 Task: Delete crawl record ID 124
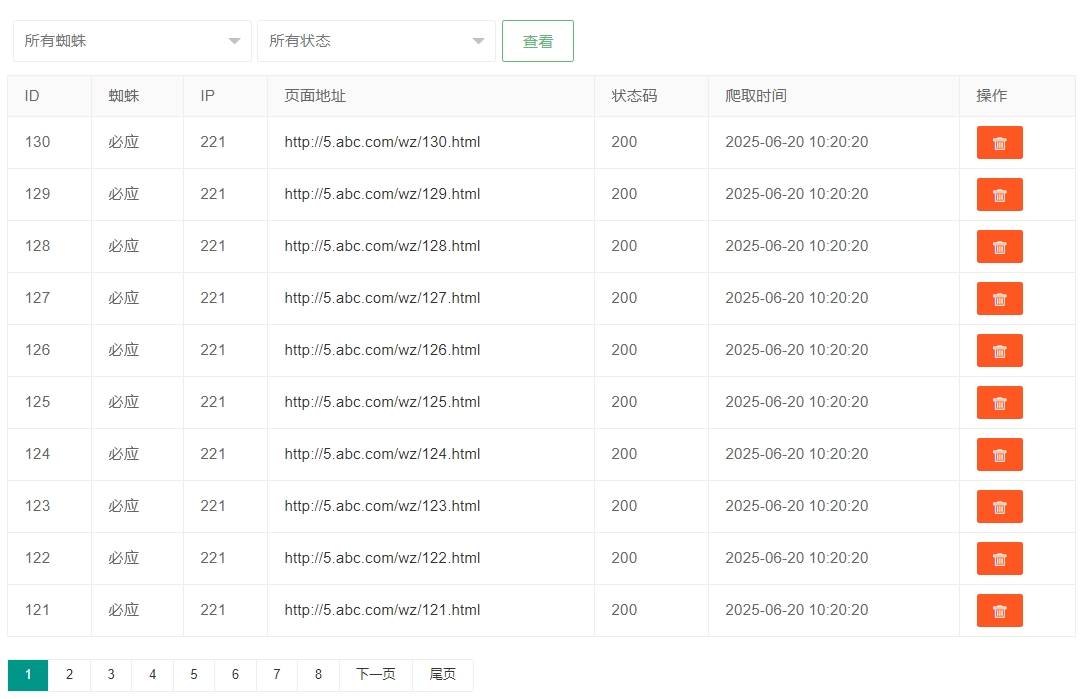point(999,455)
